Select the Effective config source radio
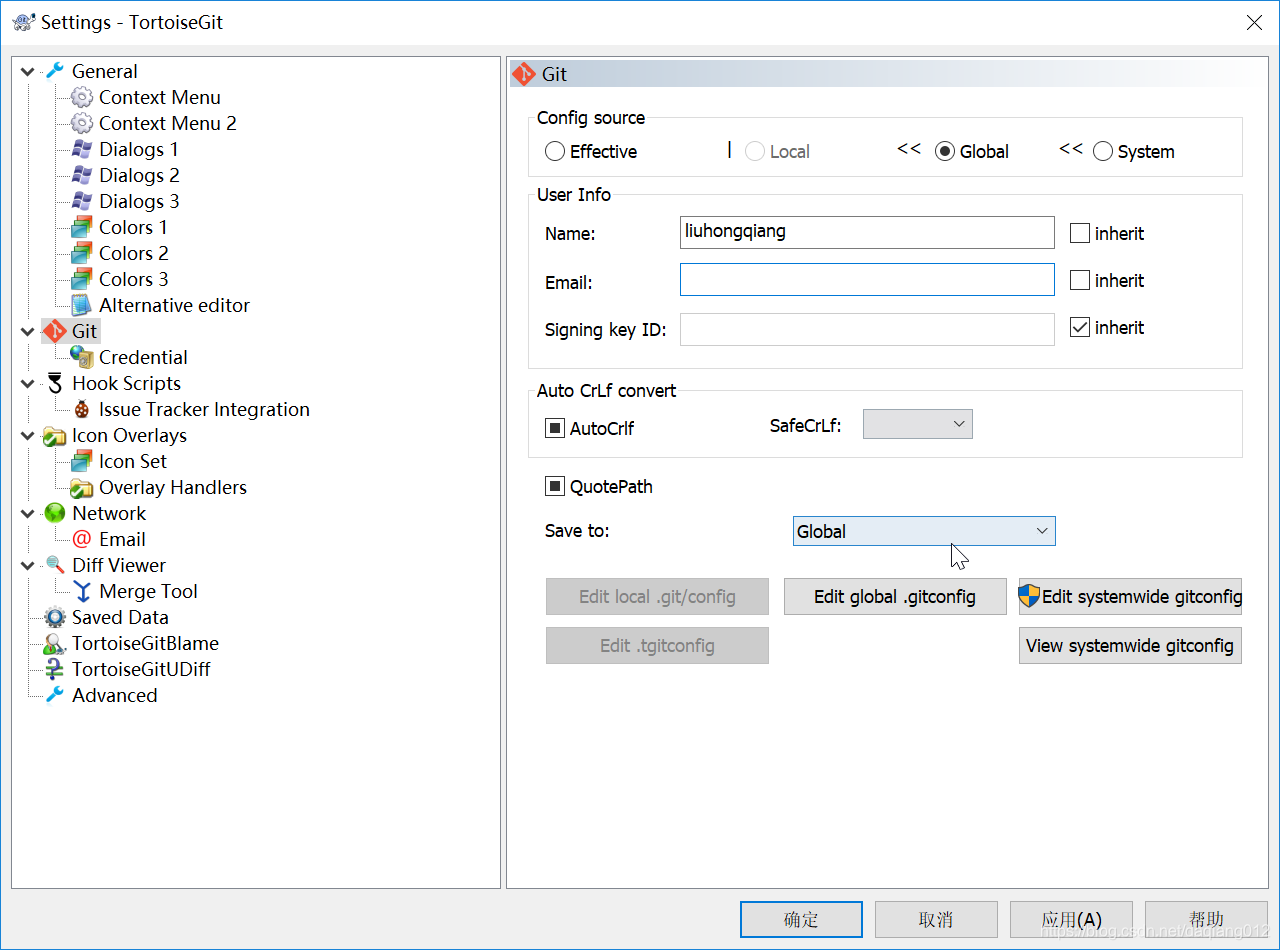Image resolution: width=1280 pixels, height=950 pixels. [x=555, y=151]
